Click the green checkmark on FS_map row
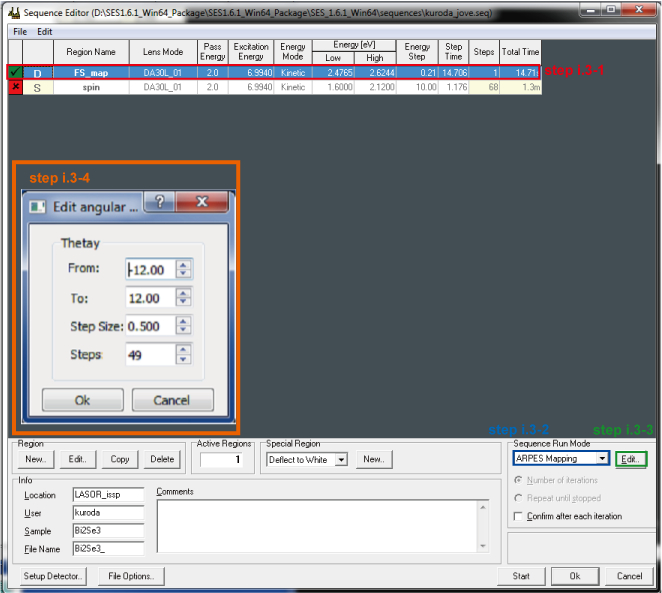 pyautogui.click(x=14, y=73)
